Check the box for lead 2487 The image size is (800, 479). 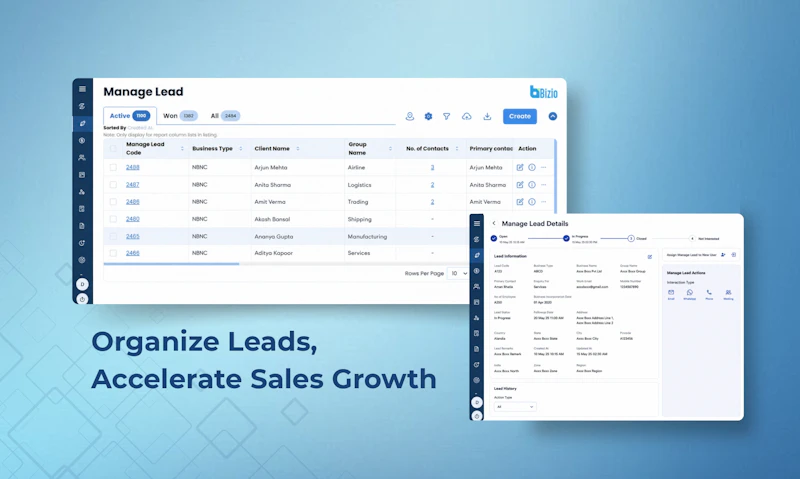pos(113,185)
